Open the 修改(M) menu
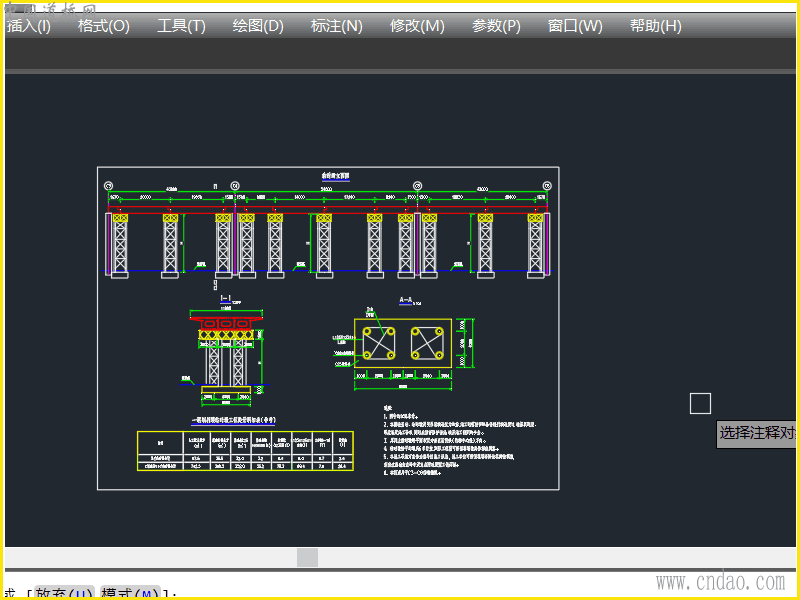 [417, 26]
